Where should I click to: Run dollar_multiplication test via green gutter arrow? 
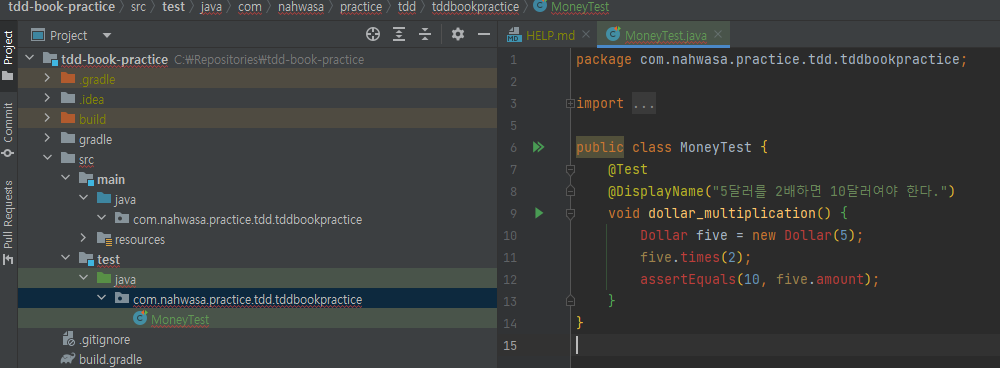point(539,213)
